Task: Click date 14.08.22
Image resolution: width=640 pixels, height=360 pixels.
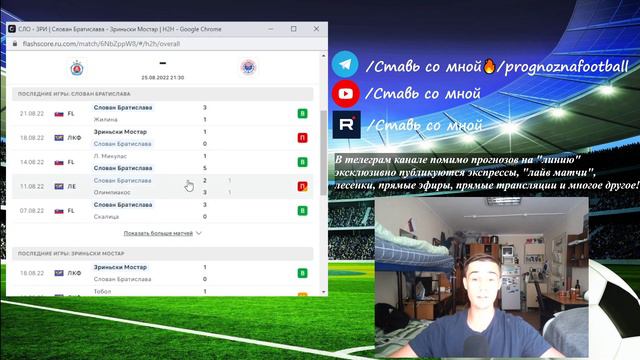Action: (x=32, y=162)
